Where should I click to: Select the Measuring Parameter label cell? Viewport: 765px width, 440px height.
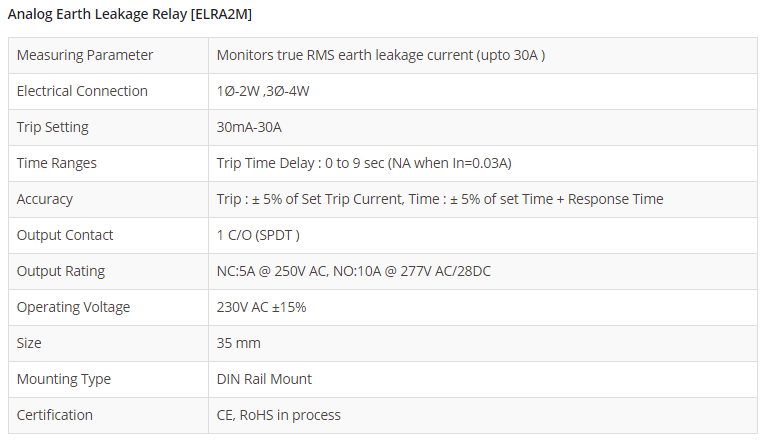click(x=85, y=55)
